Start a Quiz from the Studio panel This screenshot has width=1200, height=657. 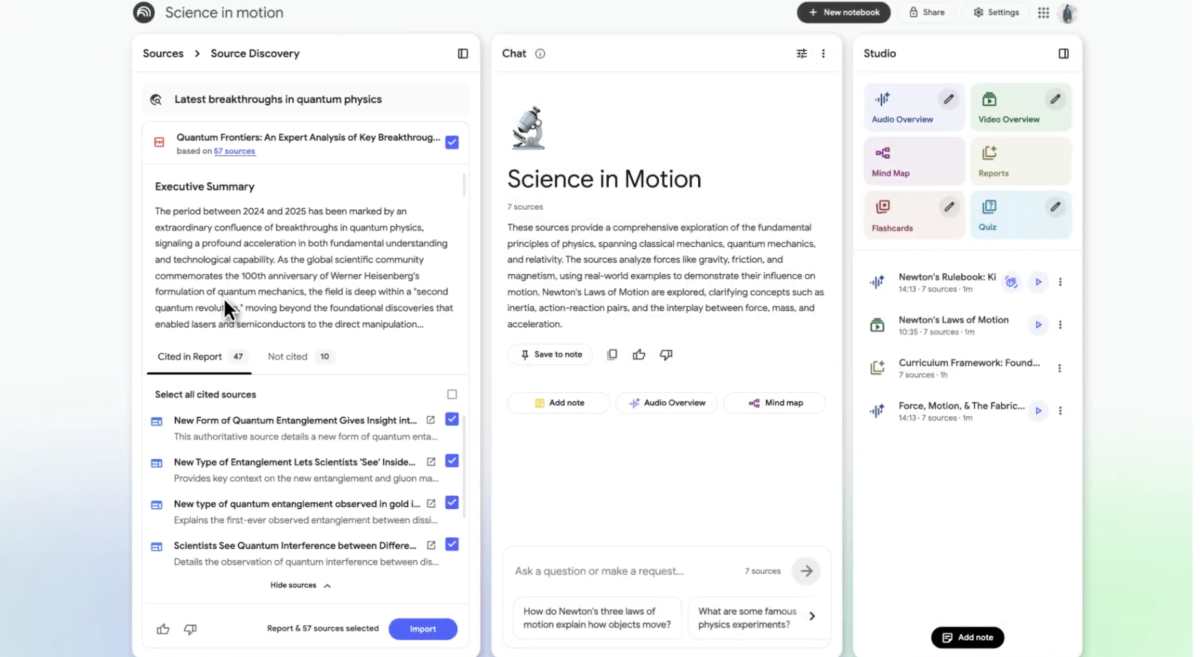tap(1010, 214)
